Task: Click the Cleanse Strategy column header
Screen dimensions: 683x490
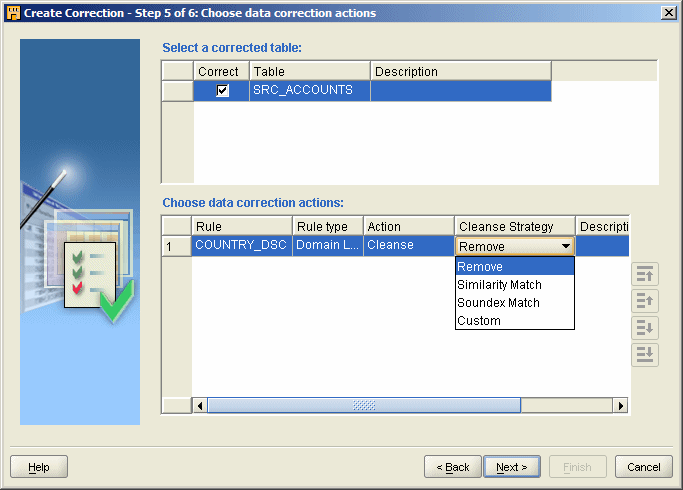Action: click(515, 226)
